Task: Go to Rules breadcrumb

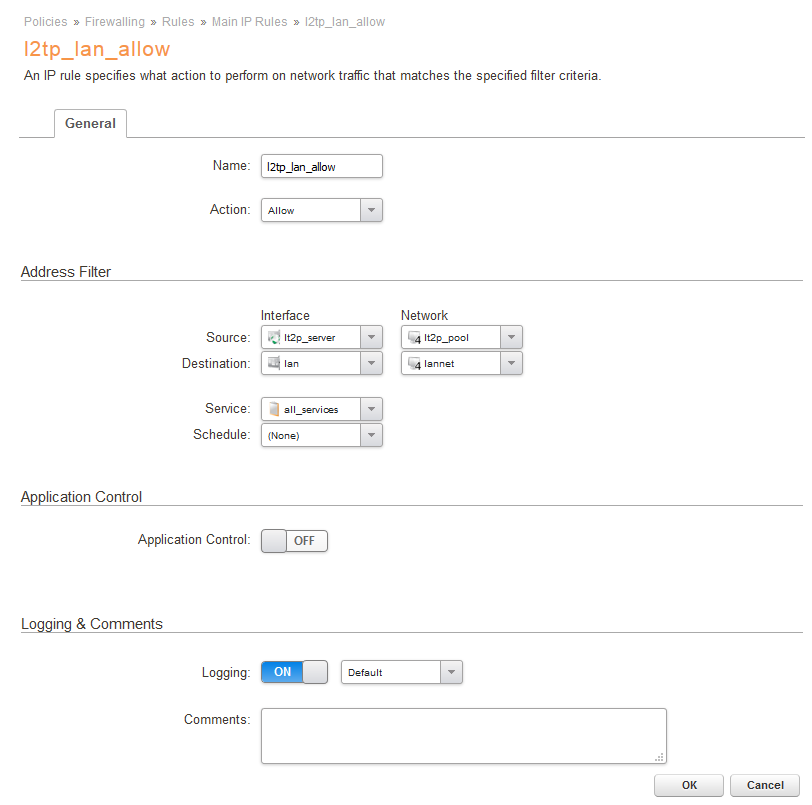Action: 178,22
